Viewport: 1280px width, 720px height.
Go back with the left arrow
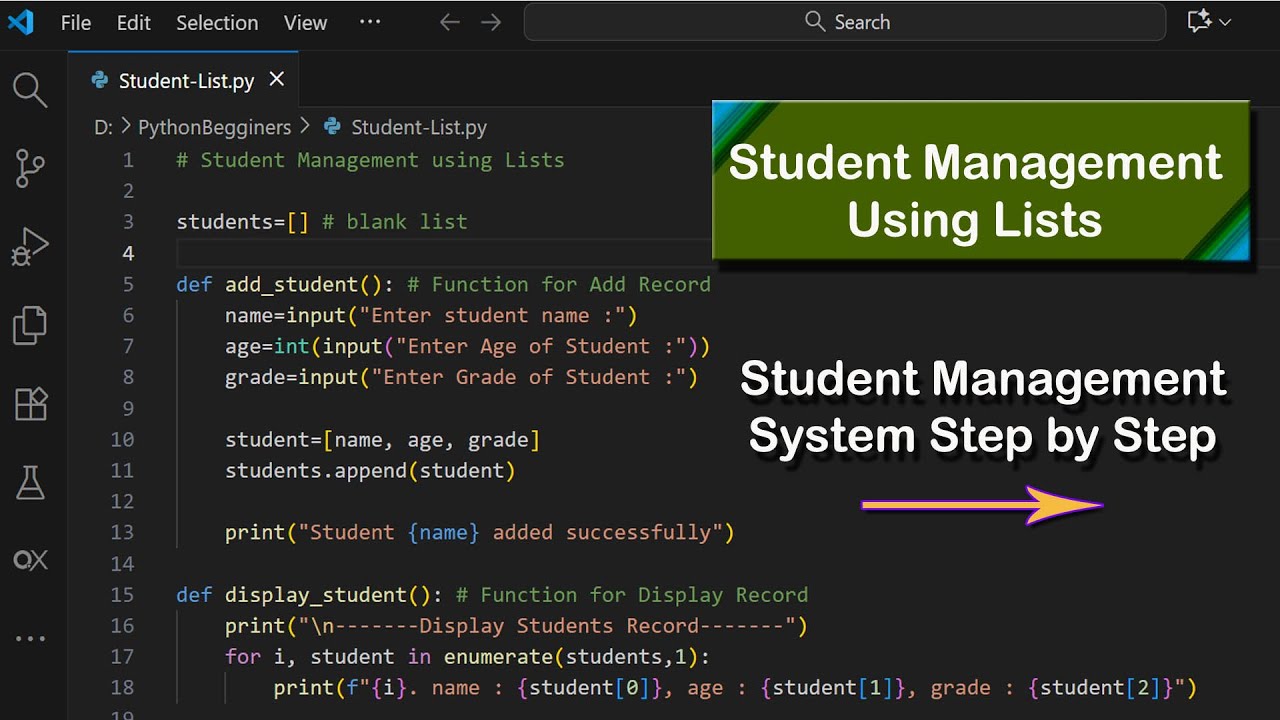click(450, 22)
